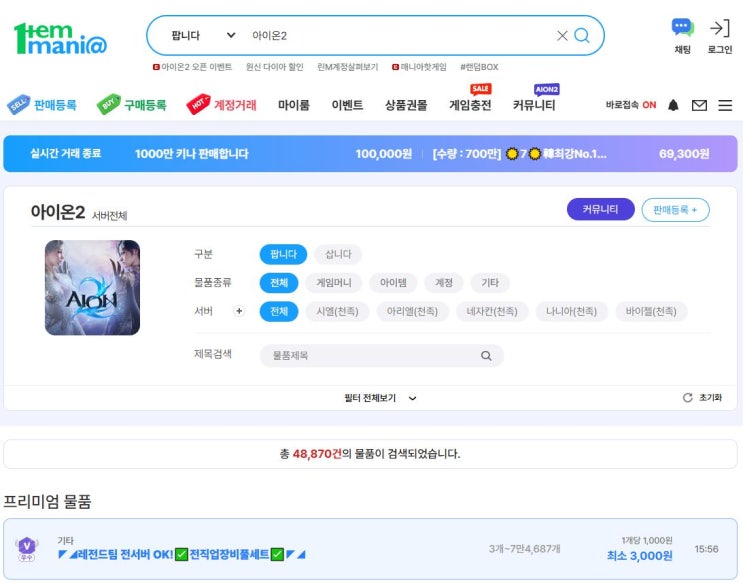Click the 초기화 reset text
Image resolution: width=743 pixels, height=583 pixels.
710,398
